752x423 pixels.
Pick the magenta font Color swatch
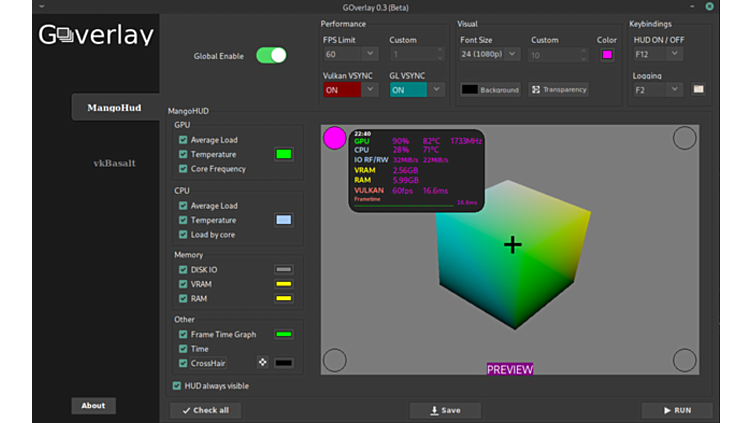click(607, 55)
